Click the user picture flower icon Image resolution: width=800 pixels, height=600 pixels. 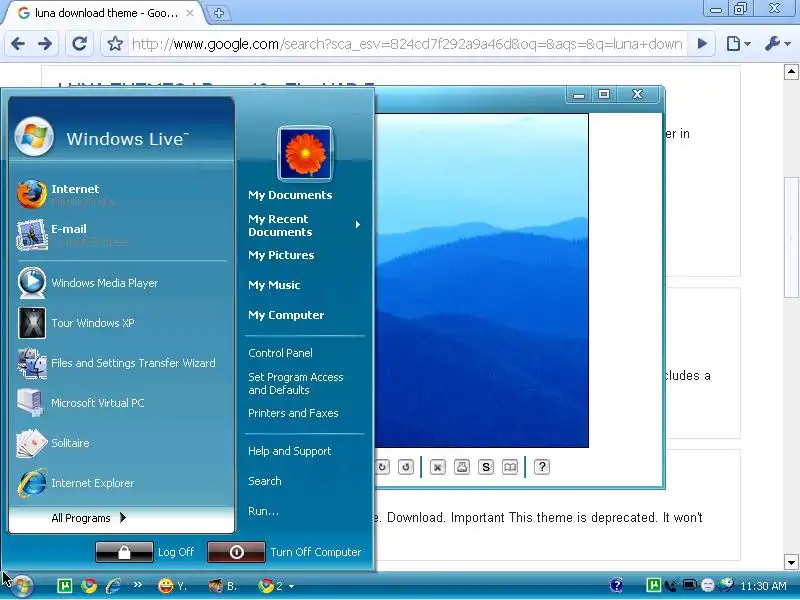pos(305,154)
